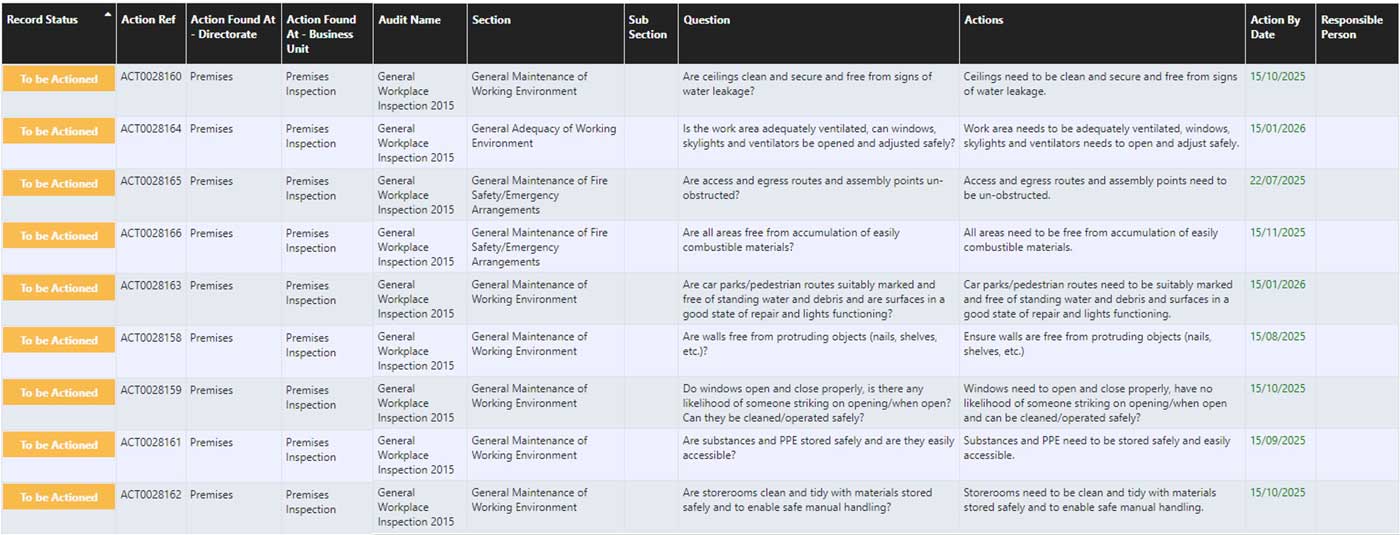Open action reference ACT0028166
The height and width of the screenshot is (535, 1400).
pos(151,233)
